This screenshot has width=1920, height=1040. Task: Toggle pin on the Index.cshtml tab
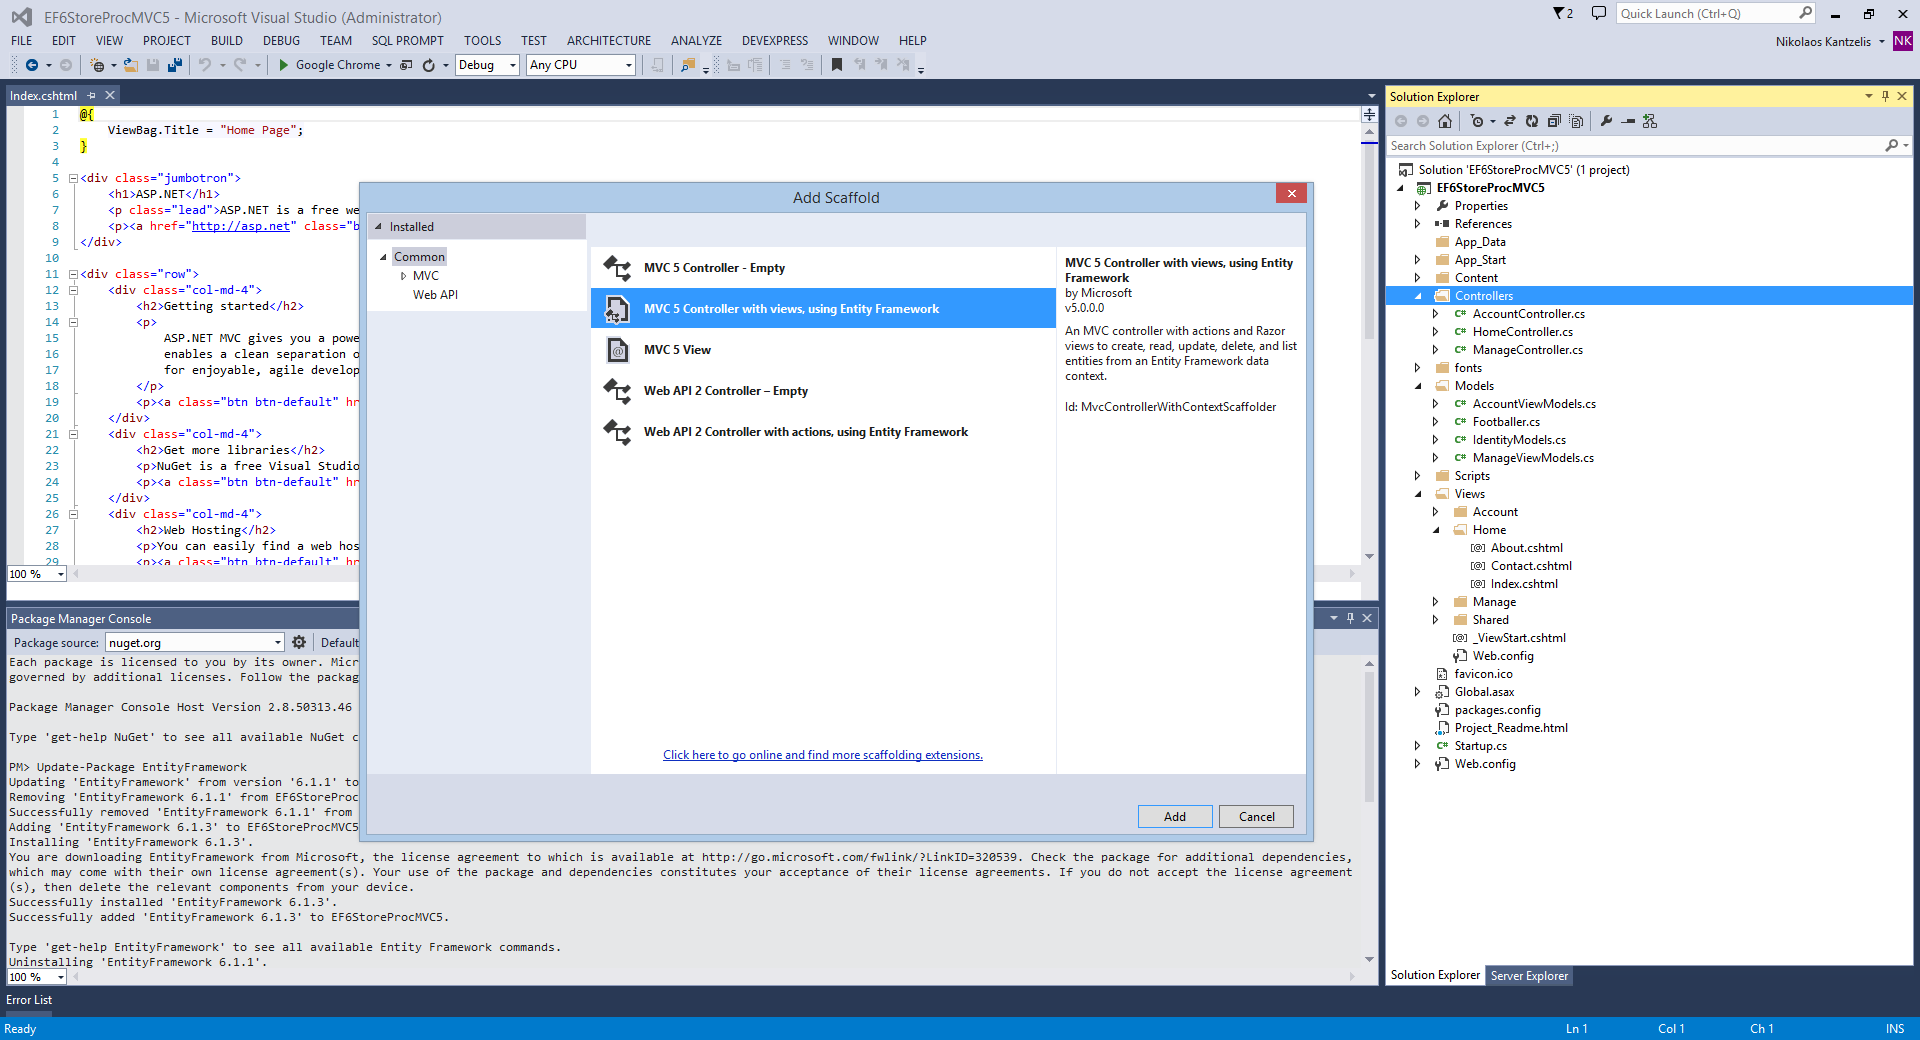(x=92, y=95)
